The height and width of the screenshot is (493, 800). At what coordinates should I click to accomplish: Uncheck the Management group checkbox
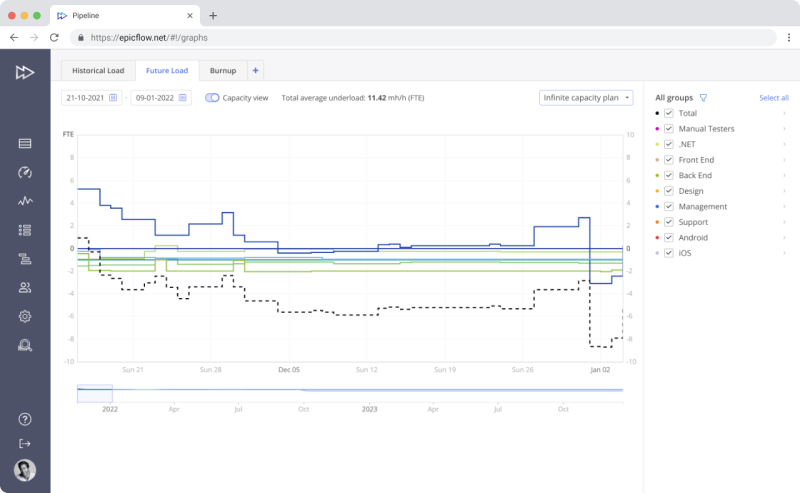[x=669, y=206]
